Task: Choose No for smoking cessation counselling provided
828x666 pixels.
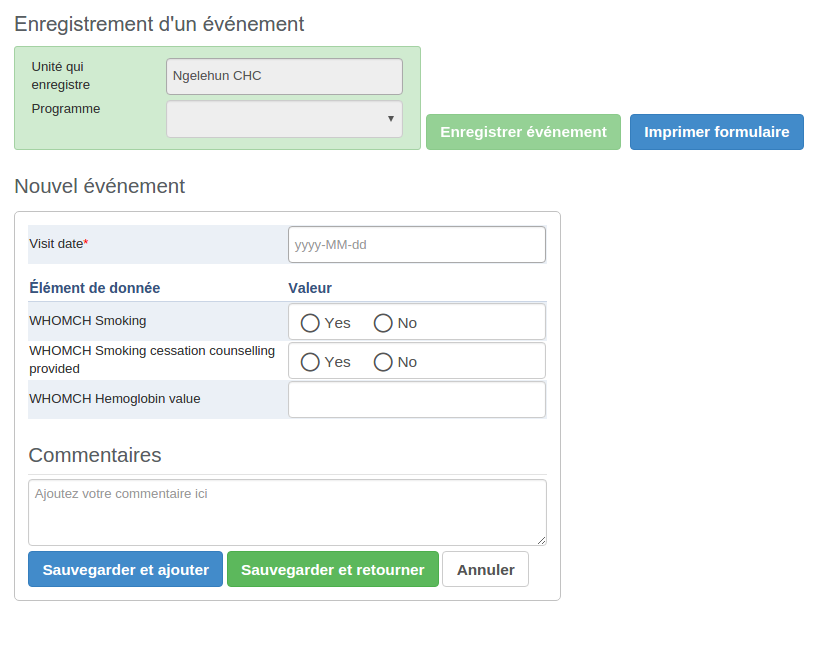Action: (383, 362)
